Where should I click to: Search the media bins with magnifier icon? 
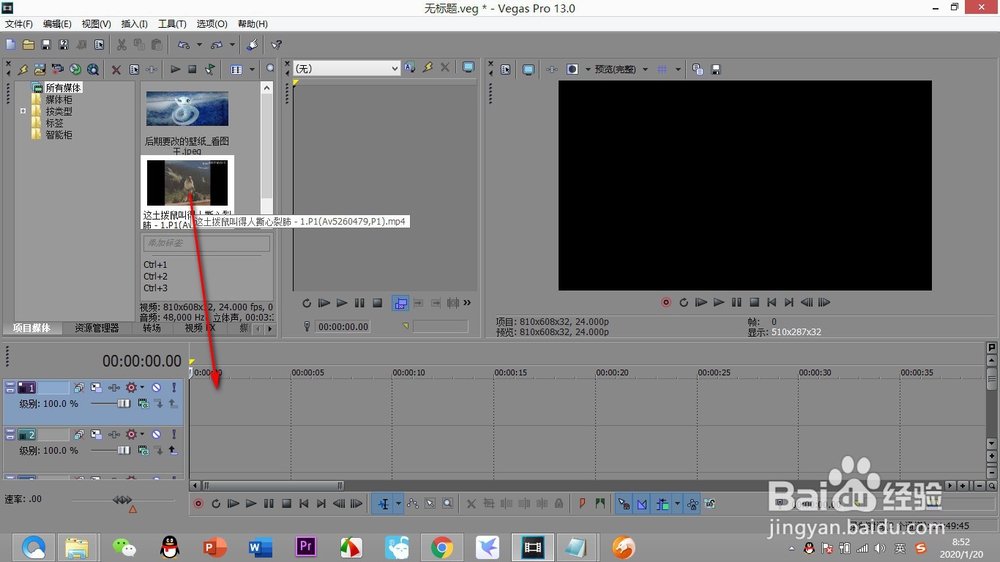click(x=270, y=68)
